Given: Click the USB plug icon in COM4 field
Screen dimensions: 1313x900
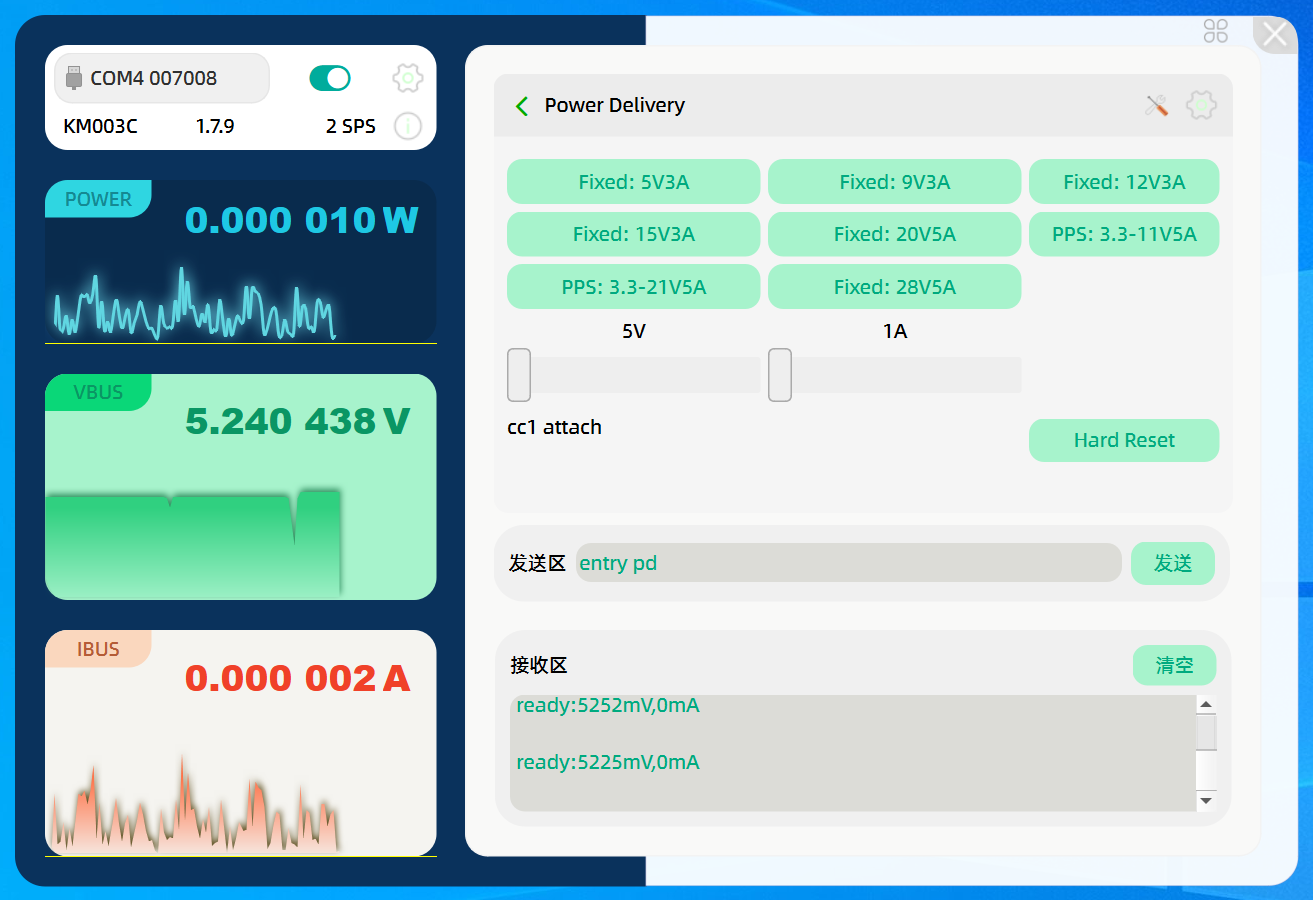Looking at the screenshot, I should click(73, 77).
